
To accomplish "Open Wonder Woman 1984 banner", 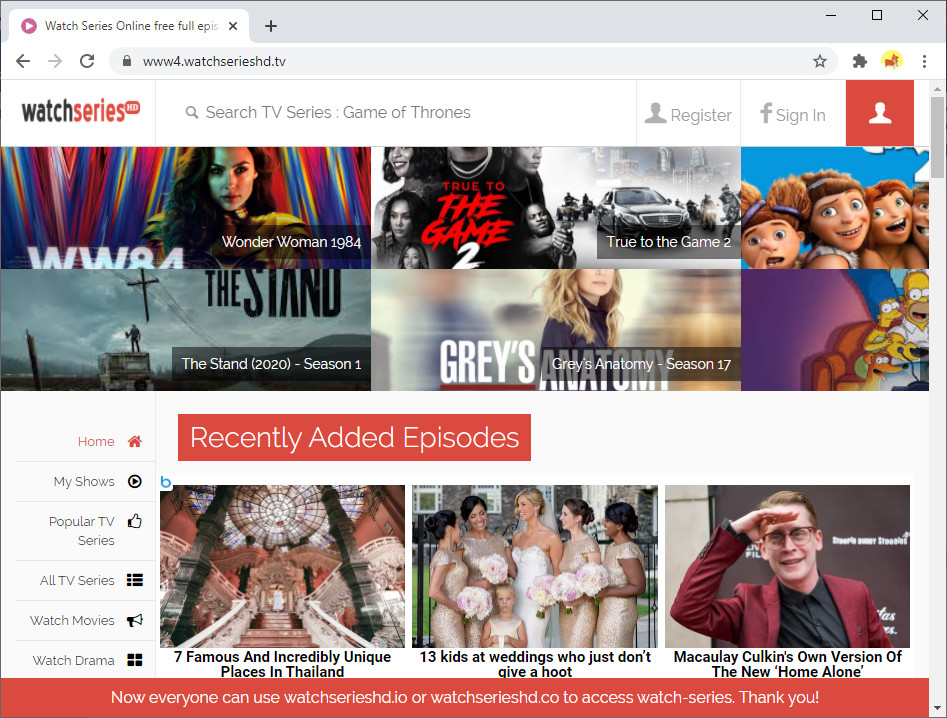I will (x=185, y=208).
